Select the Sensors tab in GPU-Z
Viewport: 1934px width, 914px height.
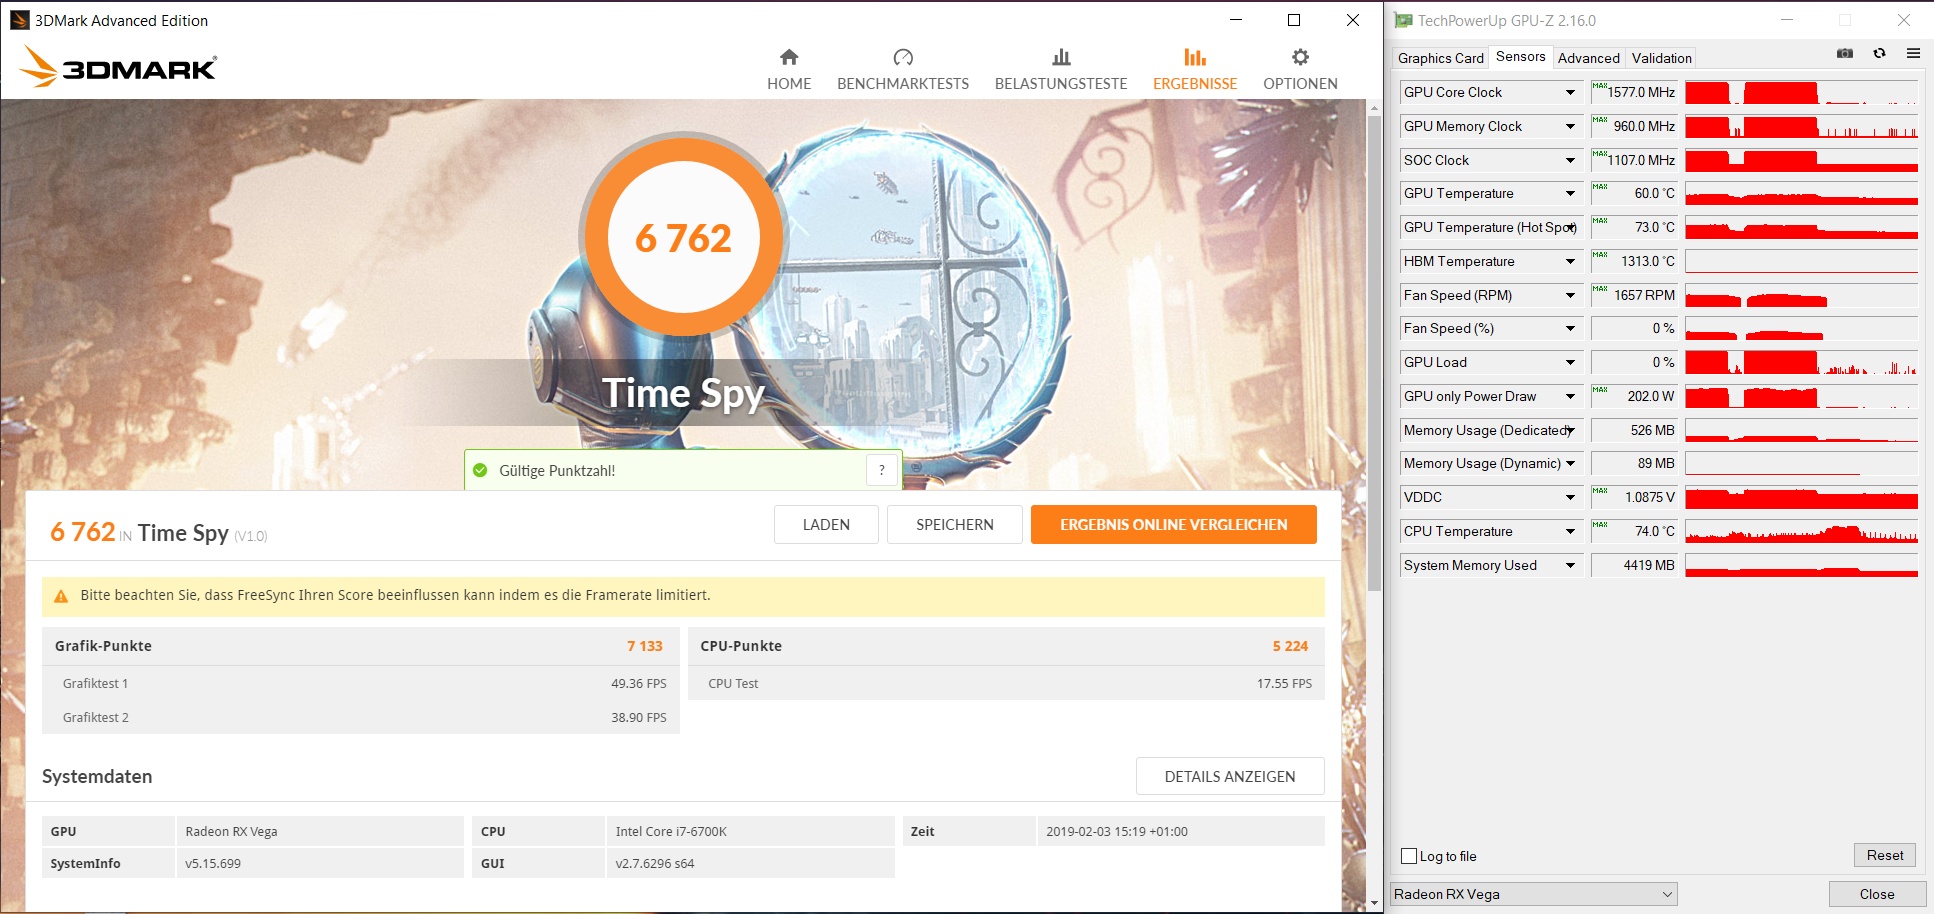[1520, 57]
